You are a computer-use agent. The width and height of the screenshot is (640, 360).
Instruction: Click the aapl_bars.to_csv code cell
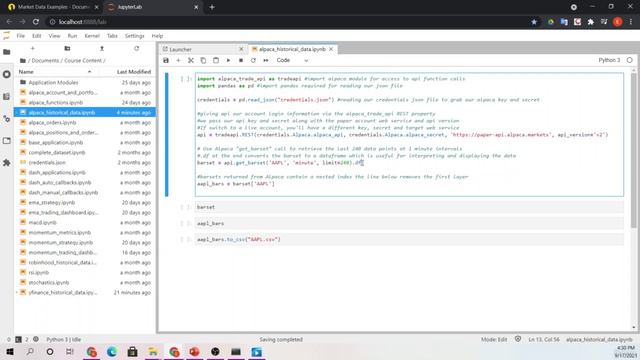pos(409,239)
